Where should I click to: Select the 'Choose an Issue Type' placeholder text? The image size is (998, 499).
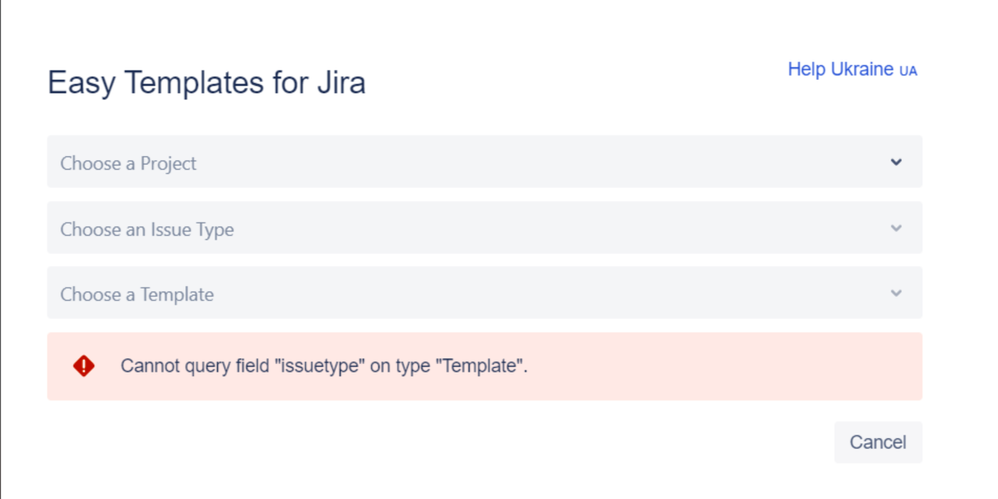147,229
